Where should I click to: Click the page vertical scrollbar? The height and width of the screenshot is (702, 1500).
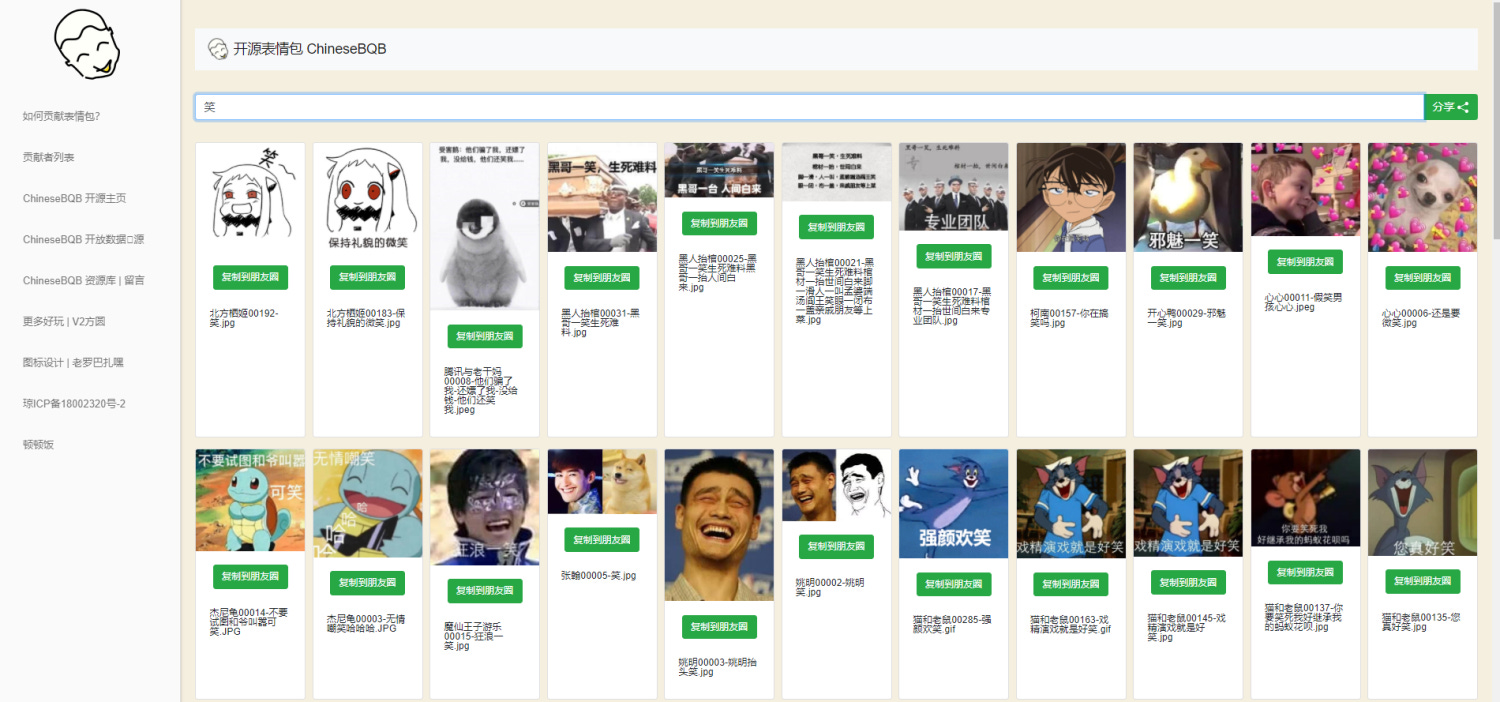(1495, 120)
